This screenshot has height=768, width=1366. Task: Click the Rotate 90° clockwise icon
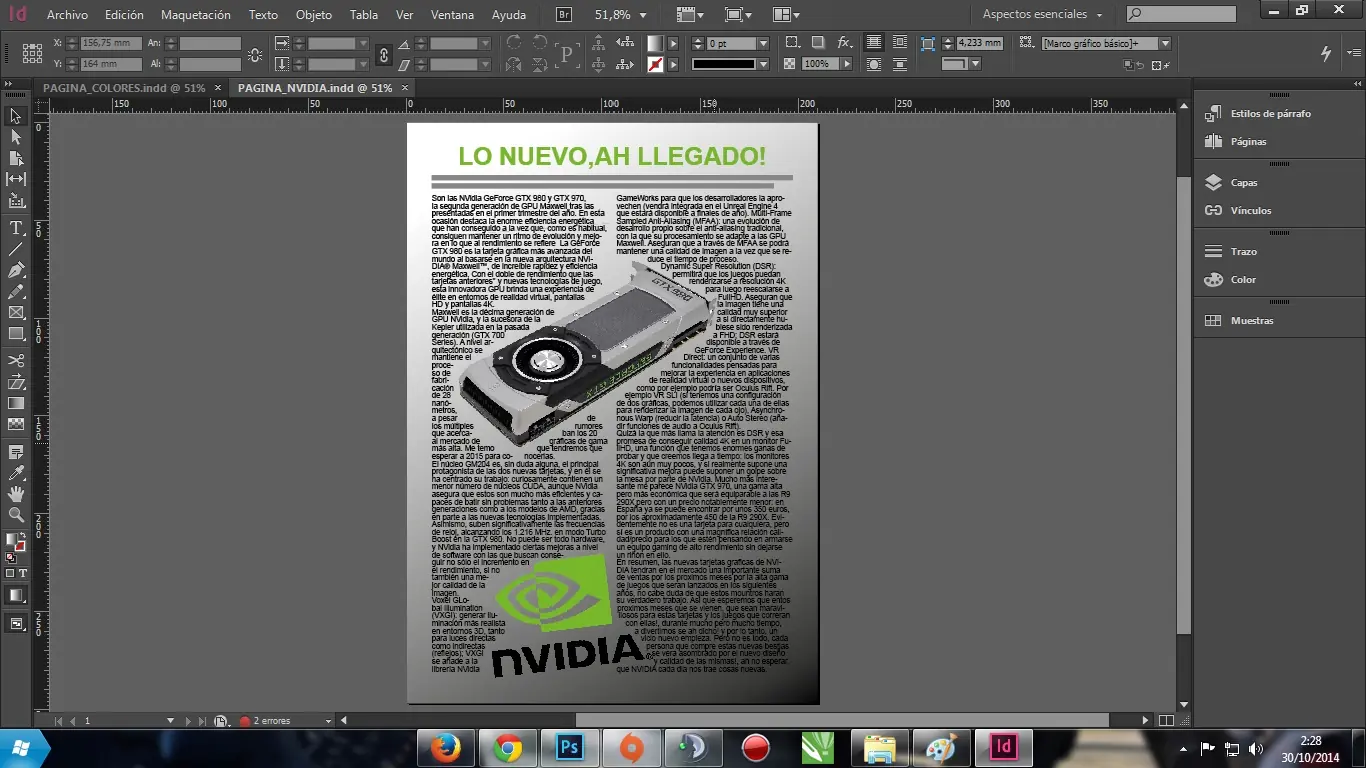click(514, 43)
